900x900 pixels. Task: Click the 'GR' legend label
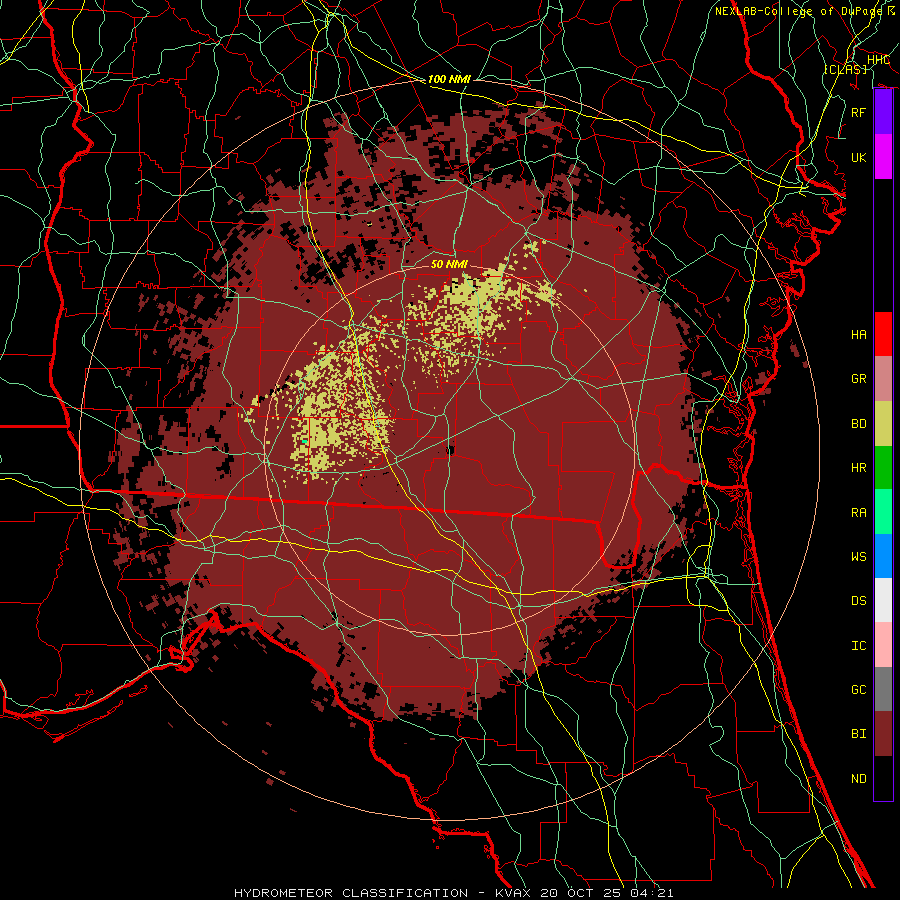click(859, 379)
